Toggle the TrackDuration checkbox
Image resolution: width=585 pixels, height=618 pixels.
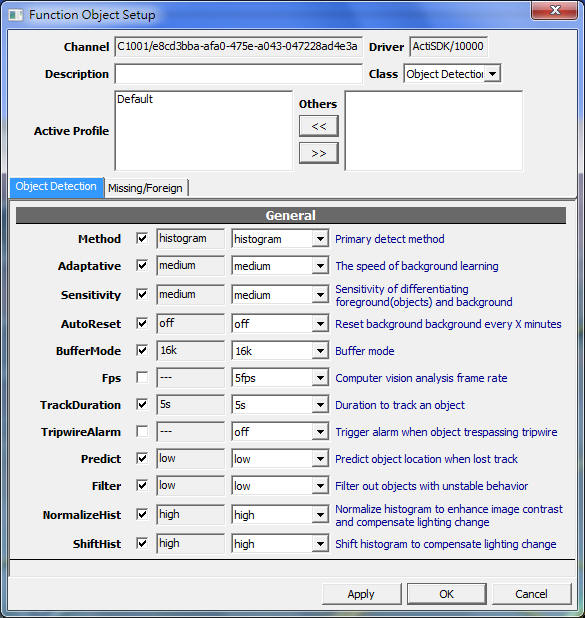[x=142, y=404]
